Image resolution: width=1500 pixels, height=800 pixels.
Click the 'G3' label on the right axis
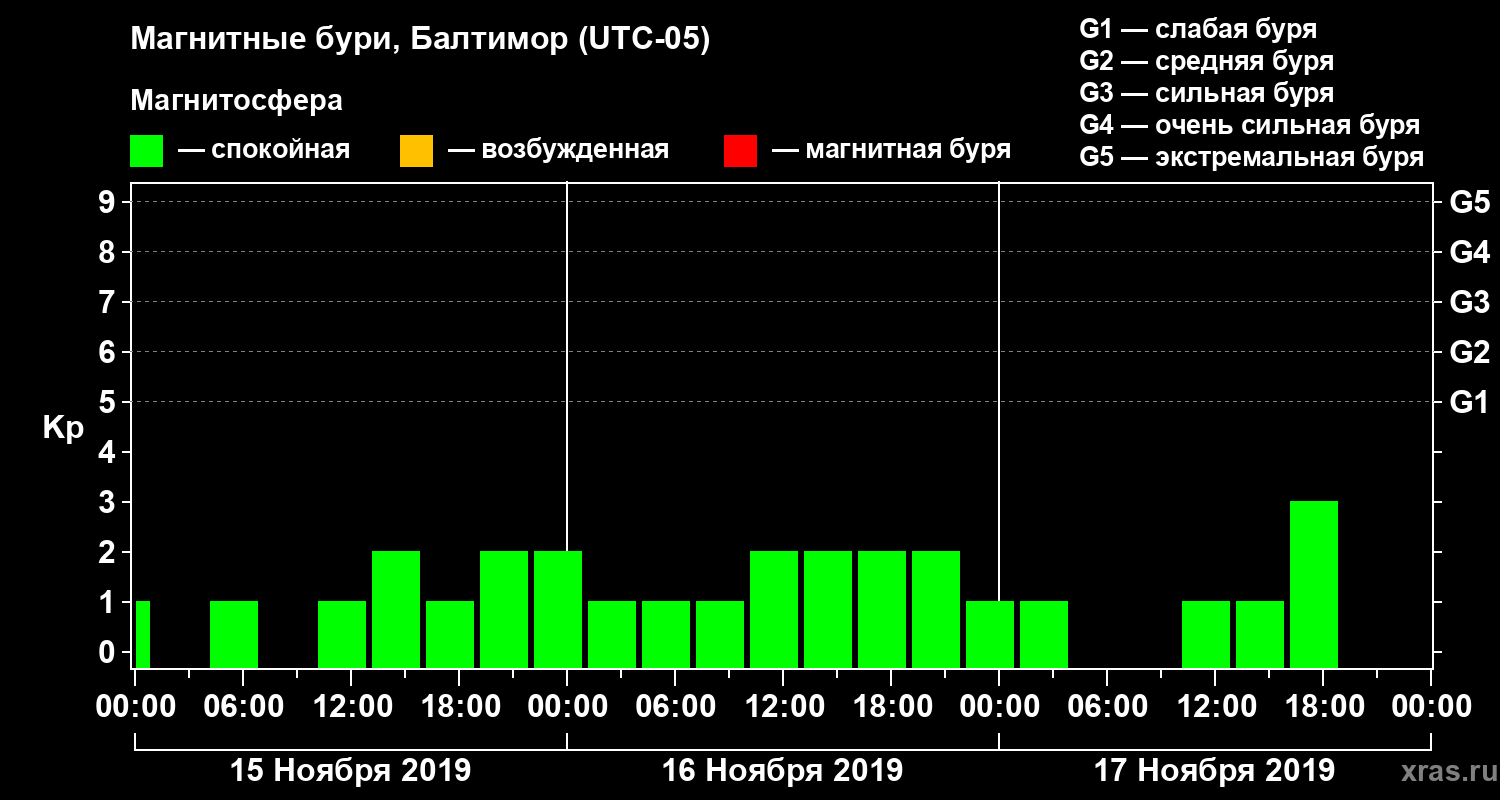coord(1469,302)
